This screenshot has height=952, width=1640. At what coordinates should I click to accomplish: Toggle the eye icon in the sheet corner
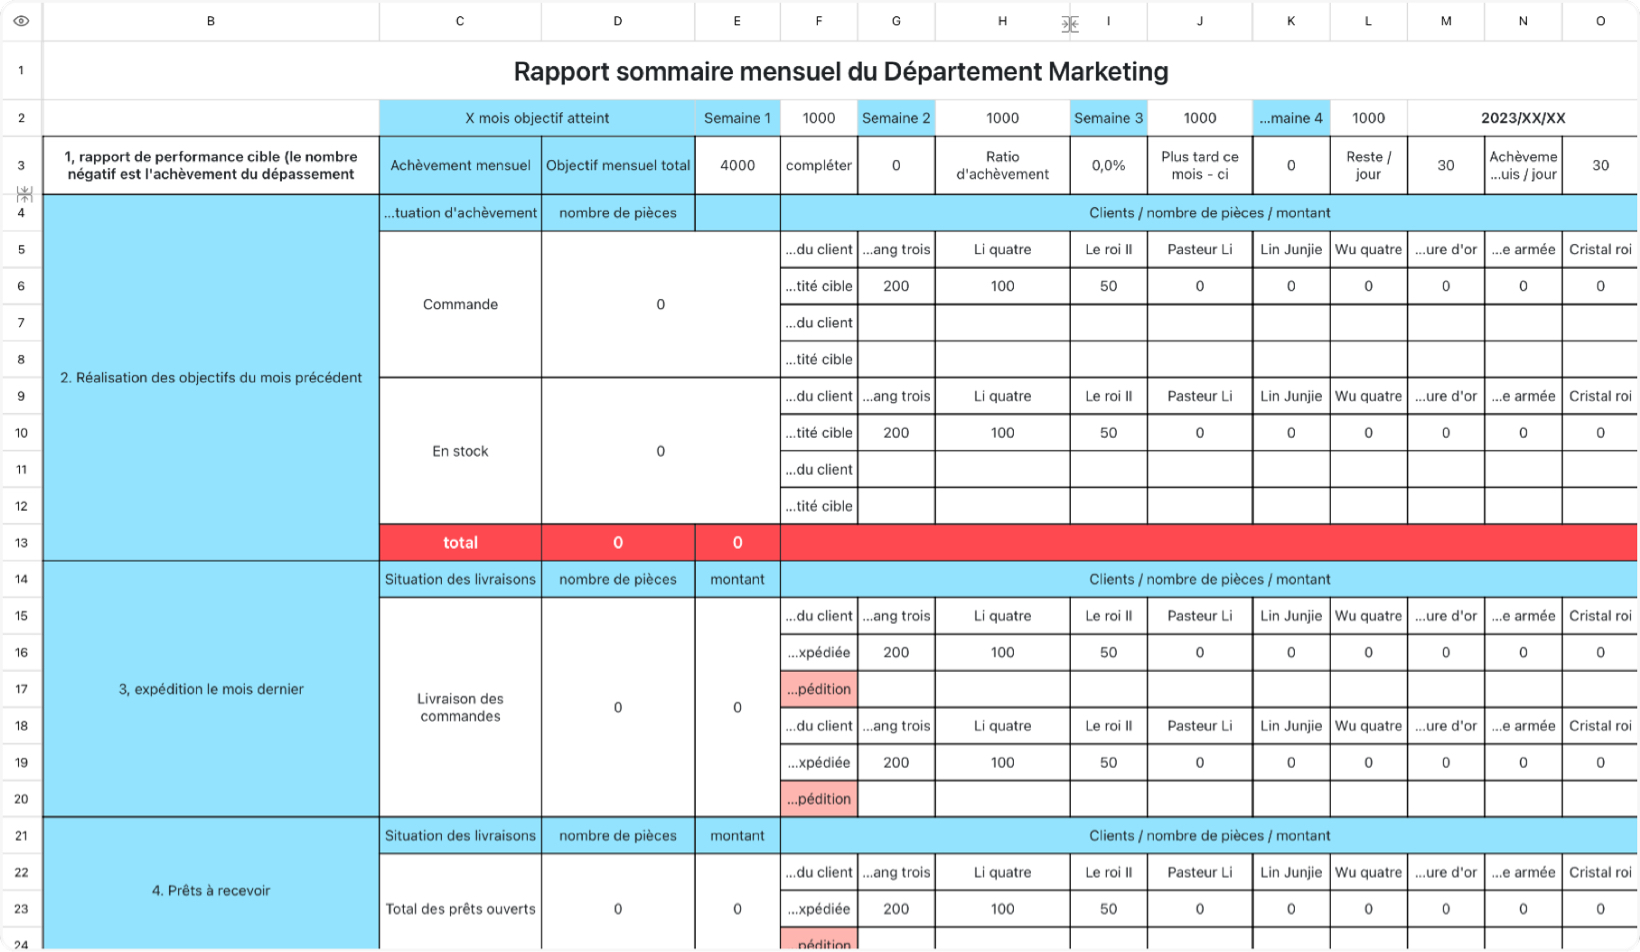coord(21,21)
